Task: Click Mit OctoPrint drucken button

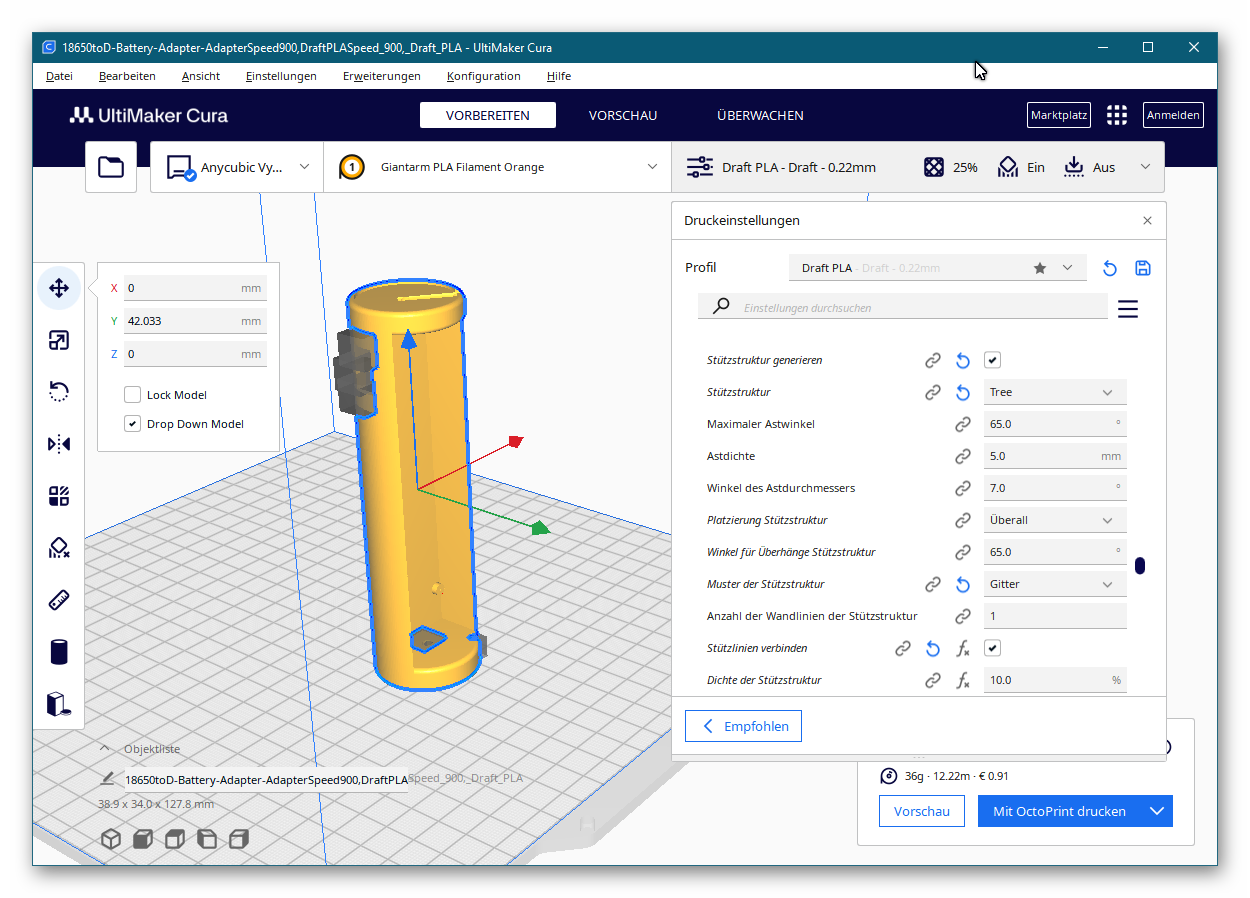Action: (1059, 811)
